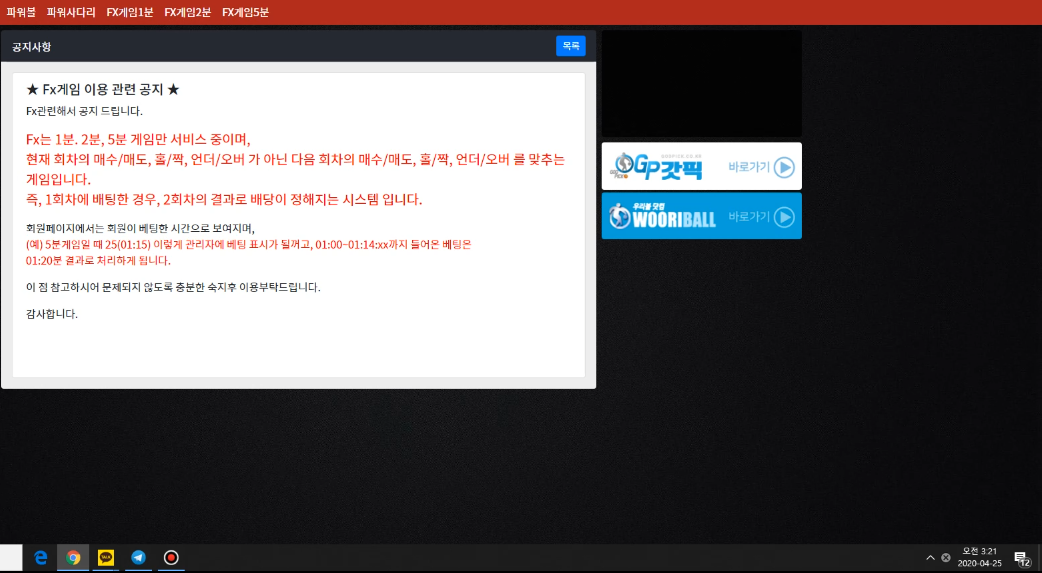This screenshot has height=573, width=1042.
Task: Select the FX게임1분 menu item
Action: [130, 12]
